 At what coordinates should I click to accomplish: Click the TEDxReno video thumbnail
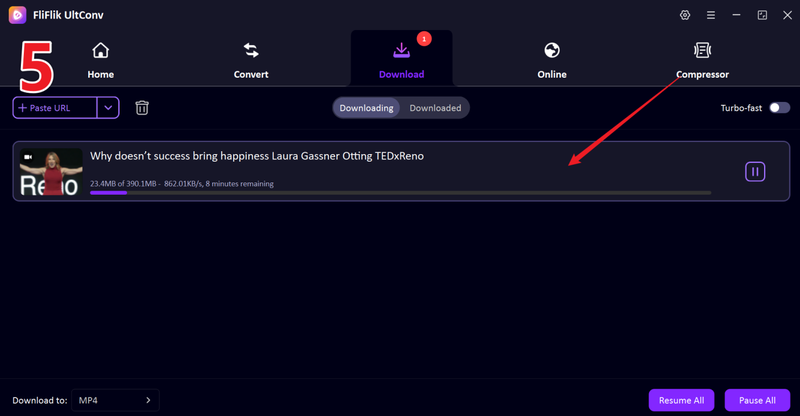pos(51,172)
